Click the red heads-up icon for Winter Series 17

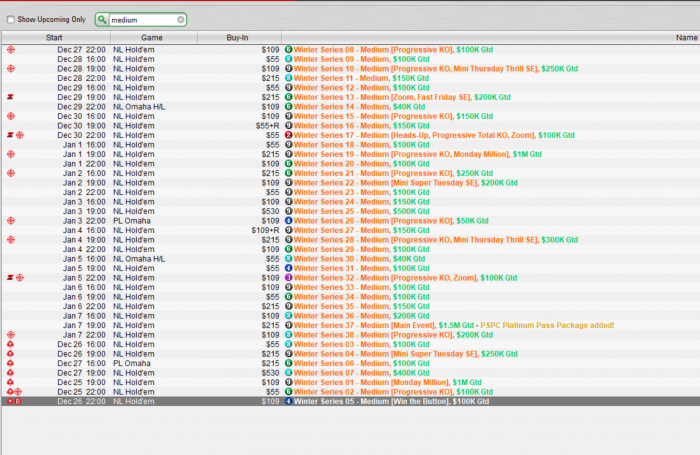(x=288, y=135)
